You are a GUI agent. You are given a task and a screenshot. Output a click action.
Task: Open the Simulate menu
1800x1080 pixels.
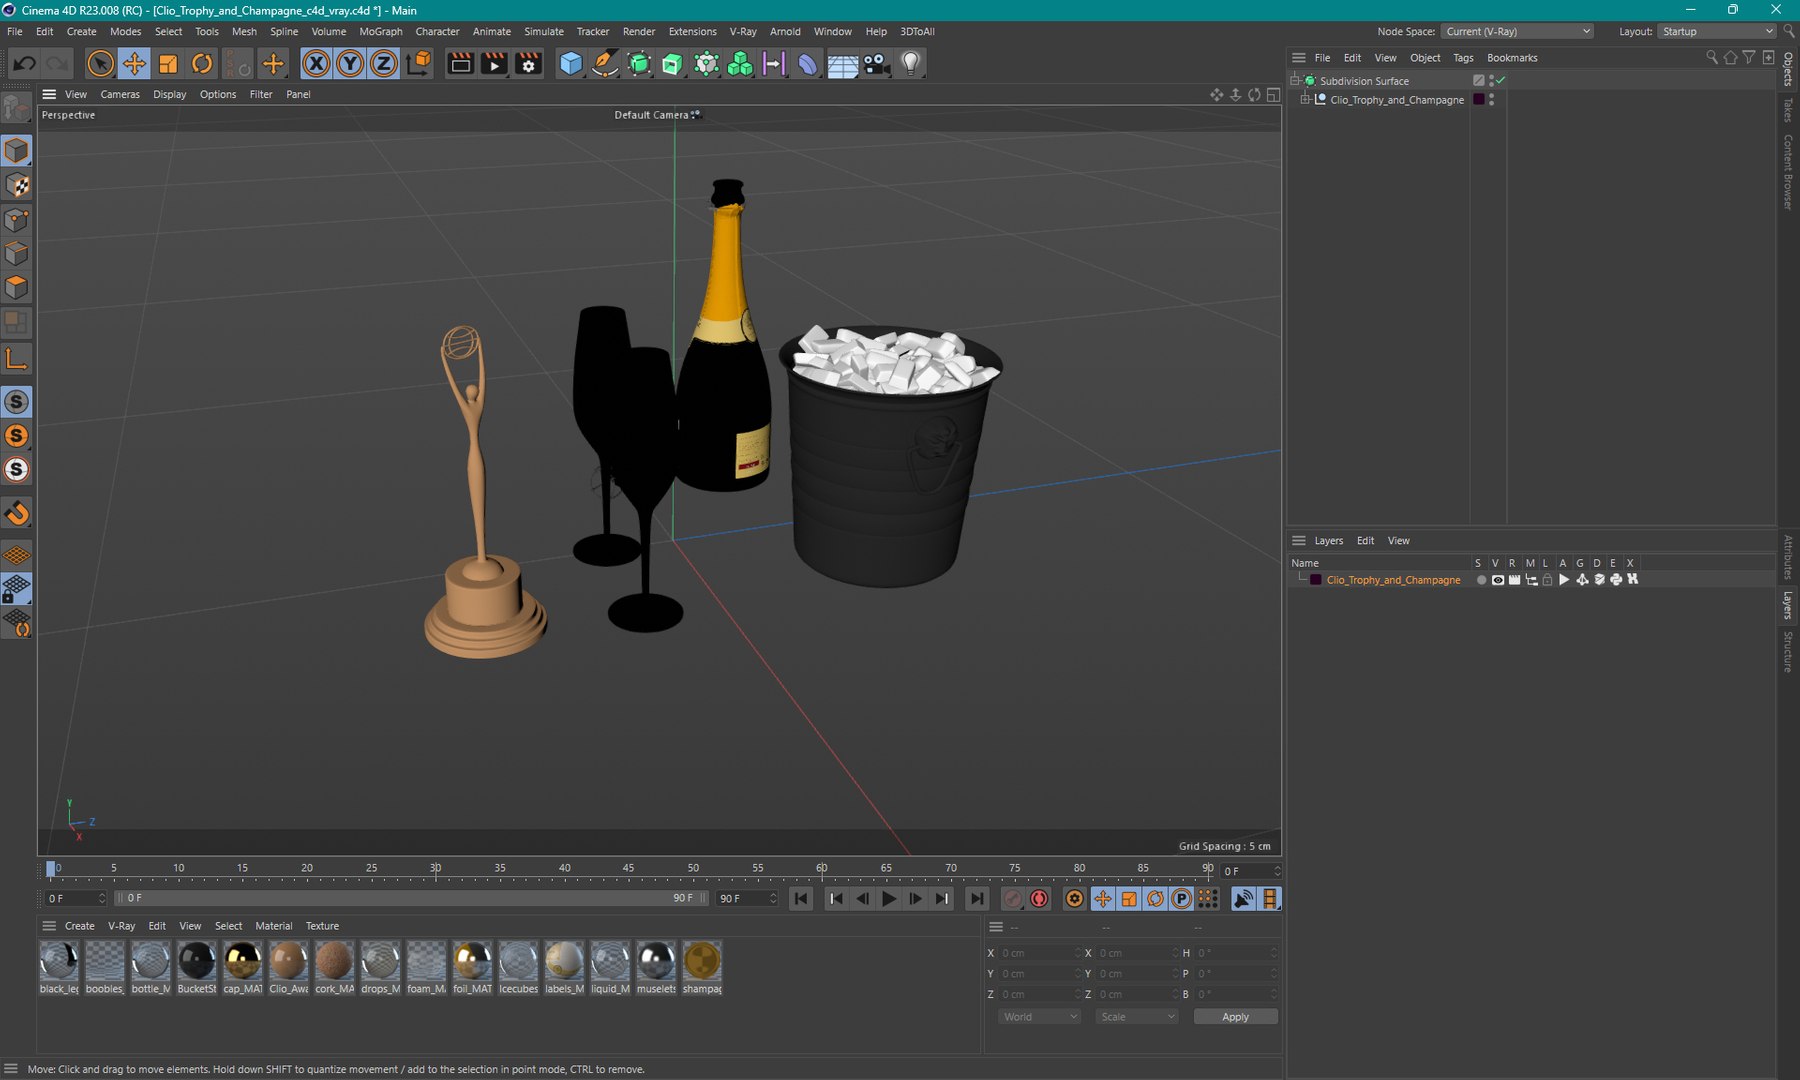[544, 31]
